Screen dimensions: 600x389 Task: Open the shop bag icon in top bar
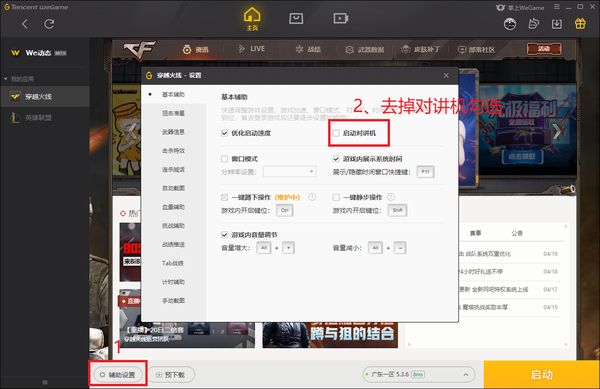(x=296, y=18)
